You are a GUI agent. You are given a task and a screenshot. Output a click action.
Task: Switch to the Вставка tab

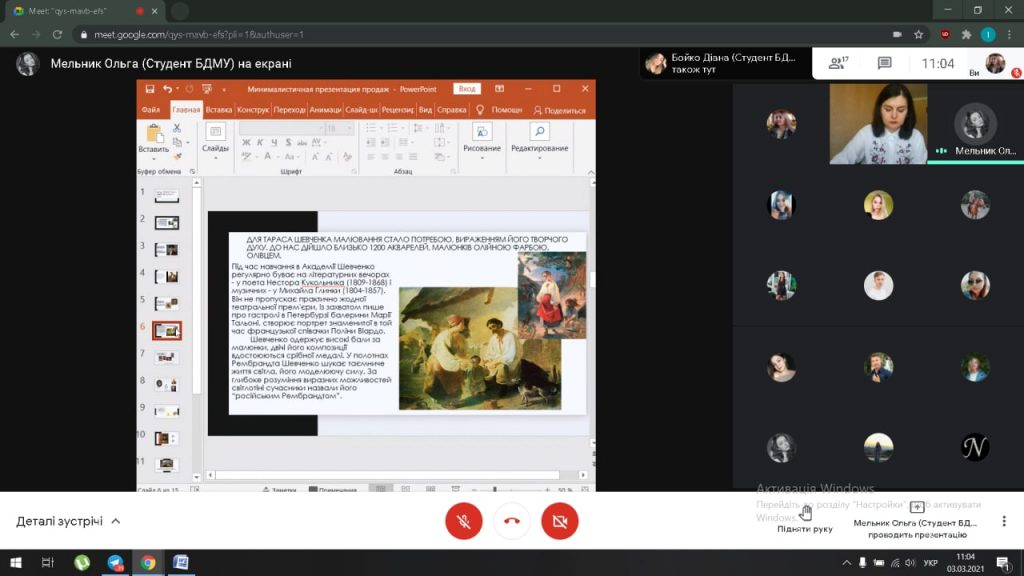[219, 110]
